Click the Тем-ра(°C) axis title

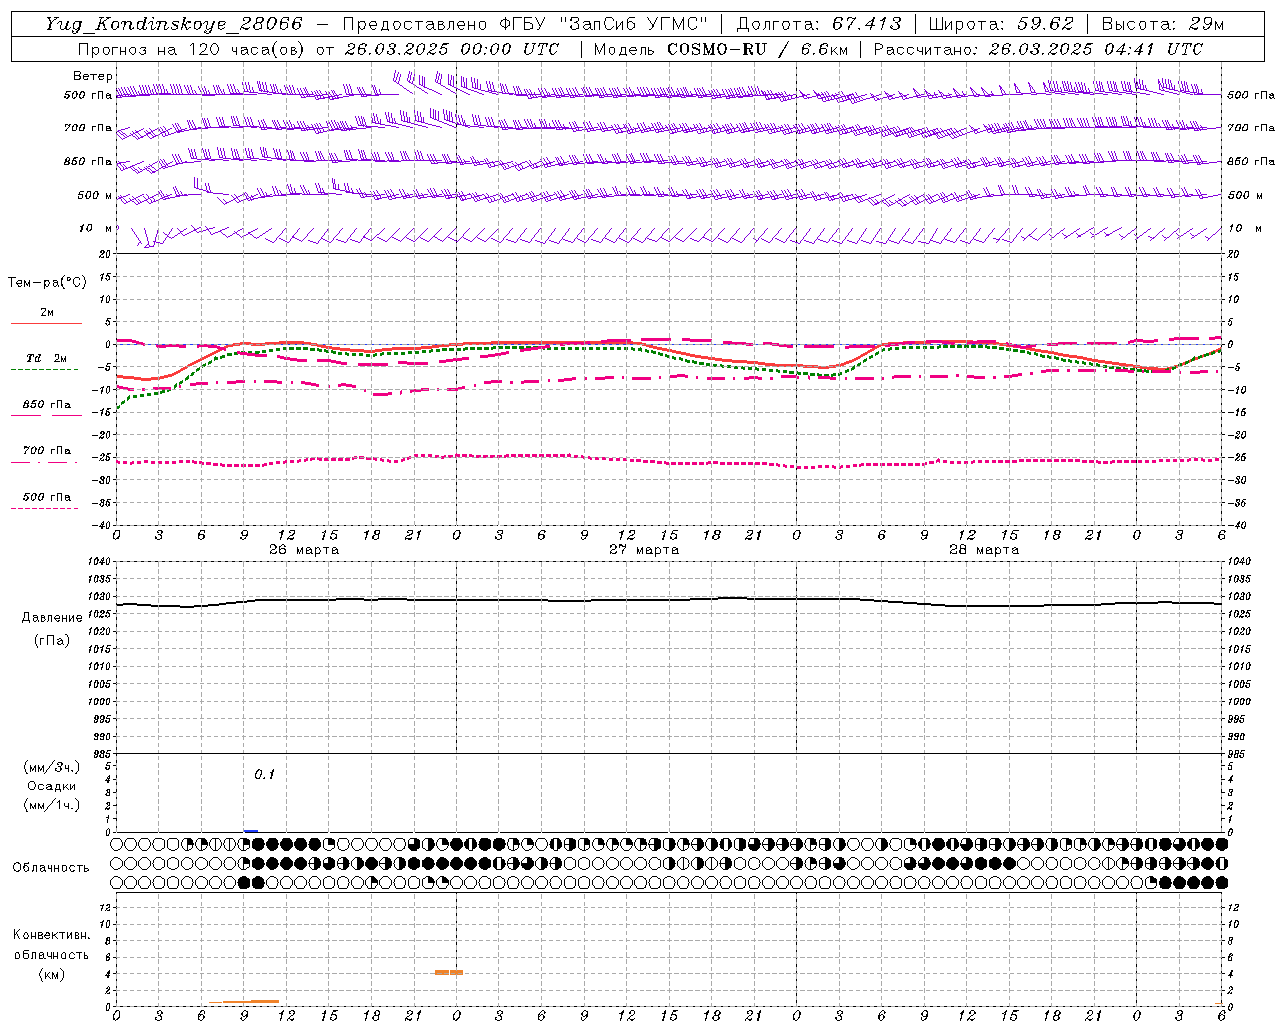pyautogui.click(x=47, y=283)
